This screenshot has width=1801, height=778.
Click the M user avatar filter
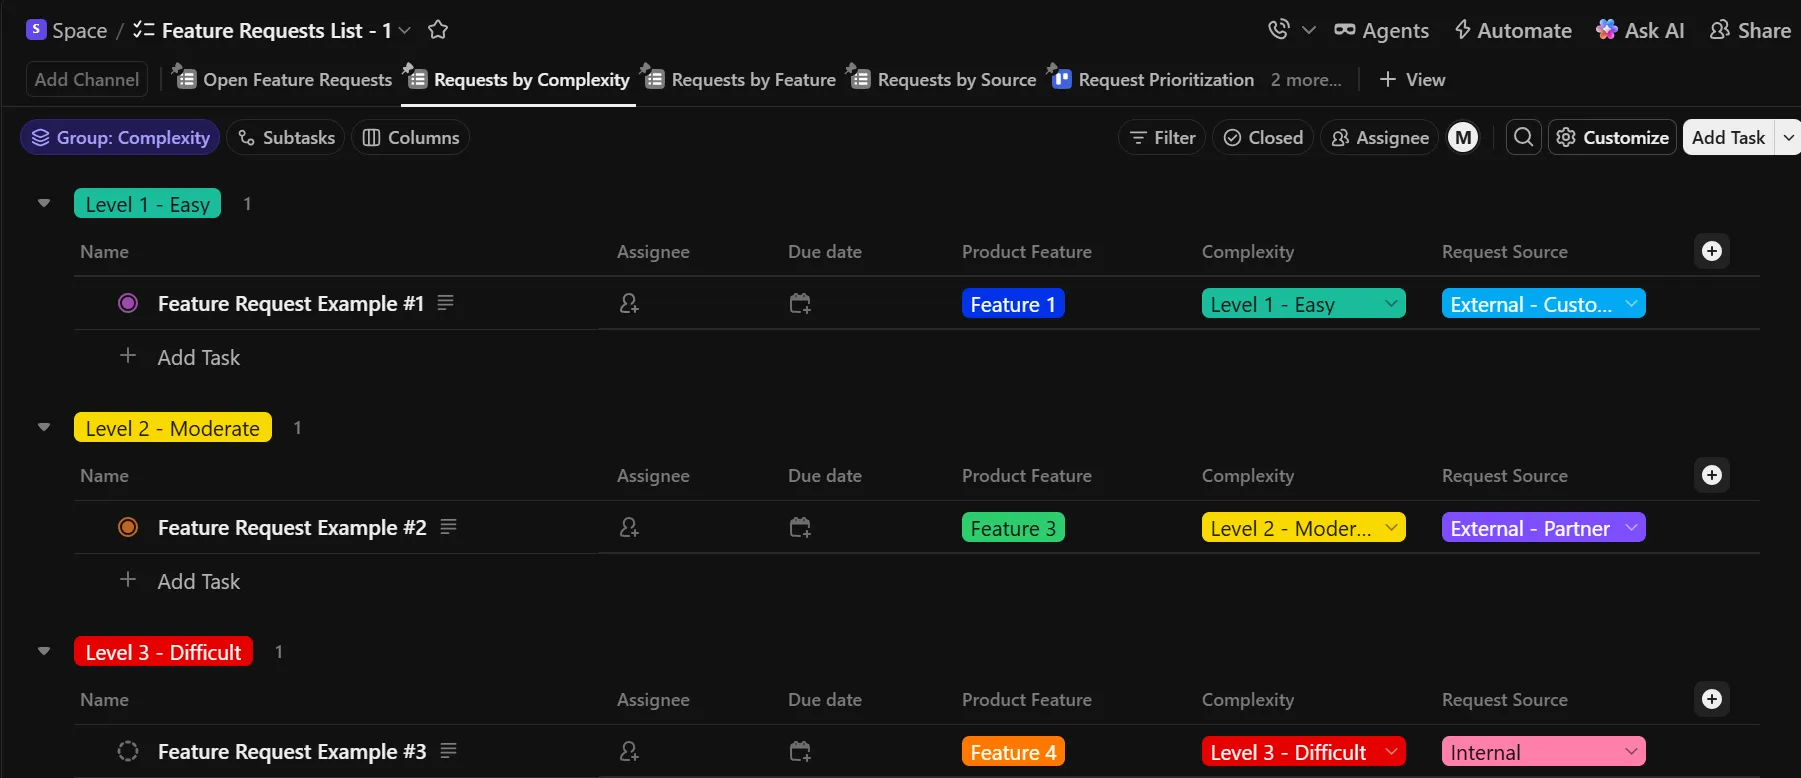(1463, 137)
